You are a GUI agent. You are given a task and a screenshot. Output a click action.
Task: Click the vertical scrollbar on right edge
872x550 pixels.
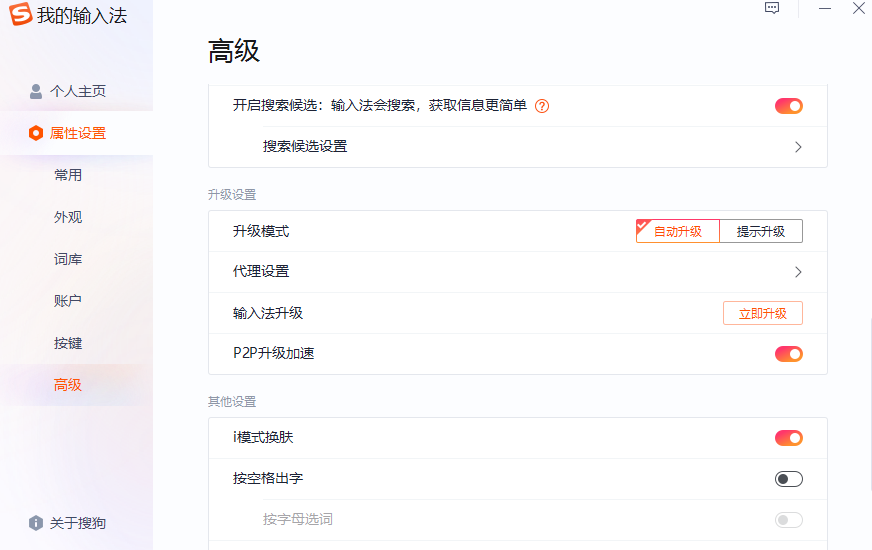pos(870,405)
